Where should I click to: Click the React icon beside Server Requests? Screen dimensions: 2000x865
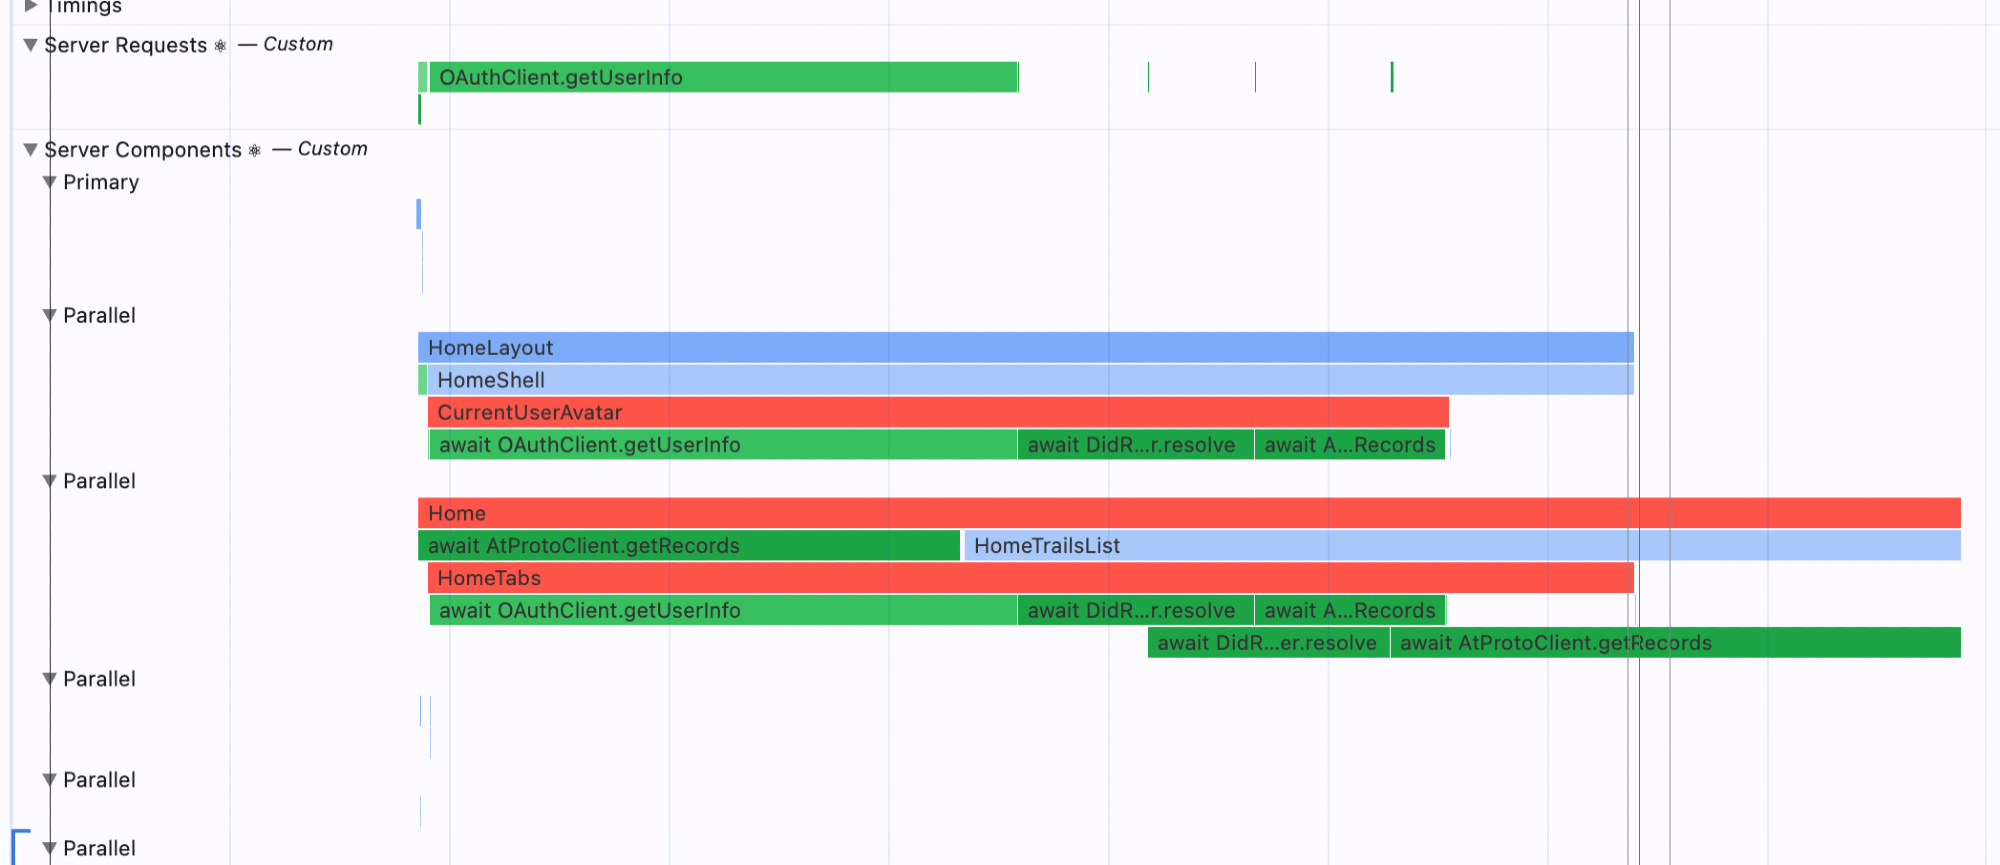tap(220, 46)
